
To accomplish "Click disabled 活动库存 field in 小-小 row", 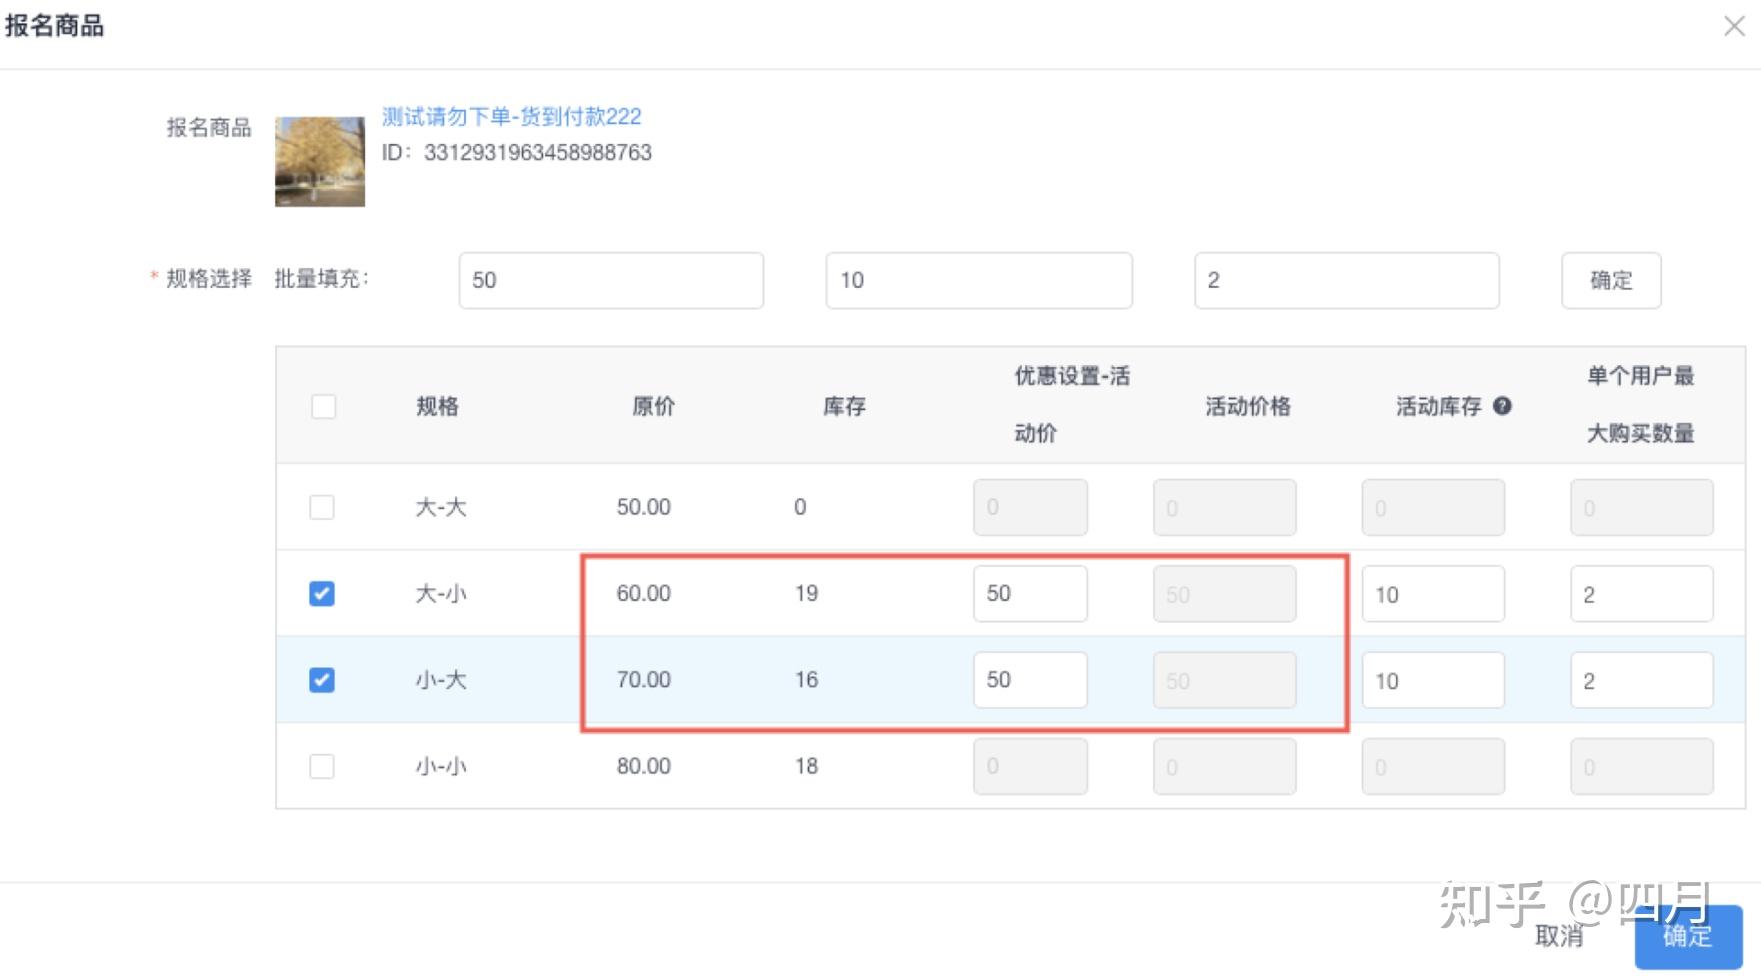I will click(1433, 767).
